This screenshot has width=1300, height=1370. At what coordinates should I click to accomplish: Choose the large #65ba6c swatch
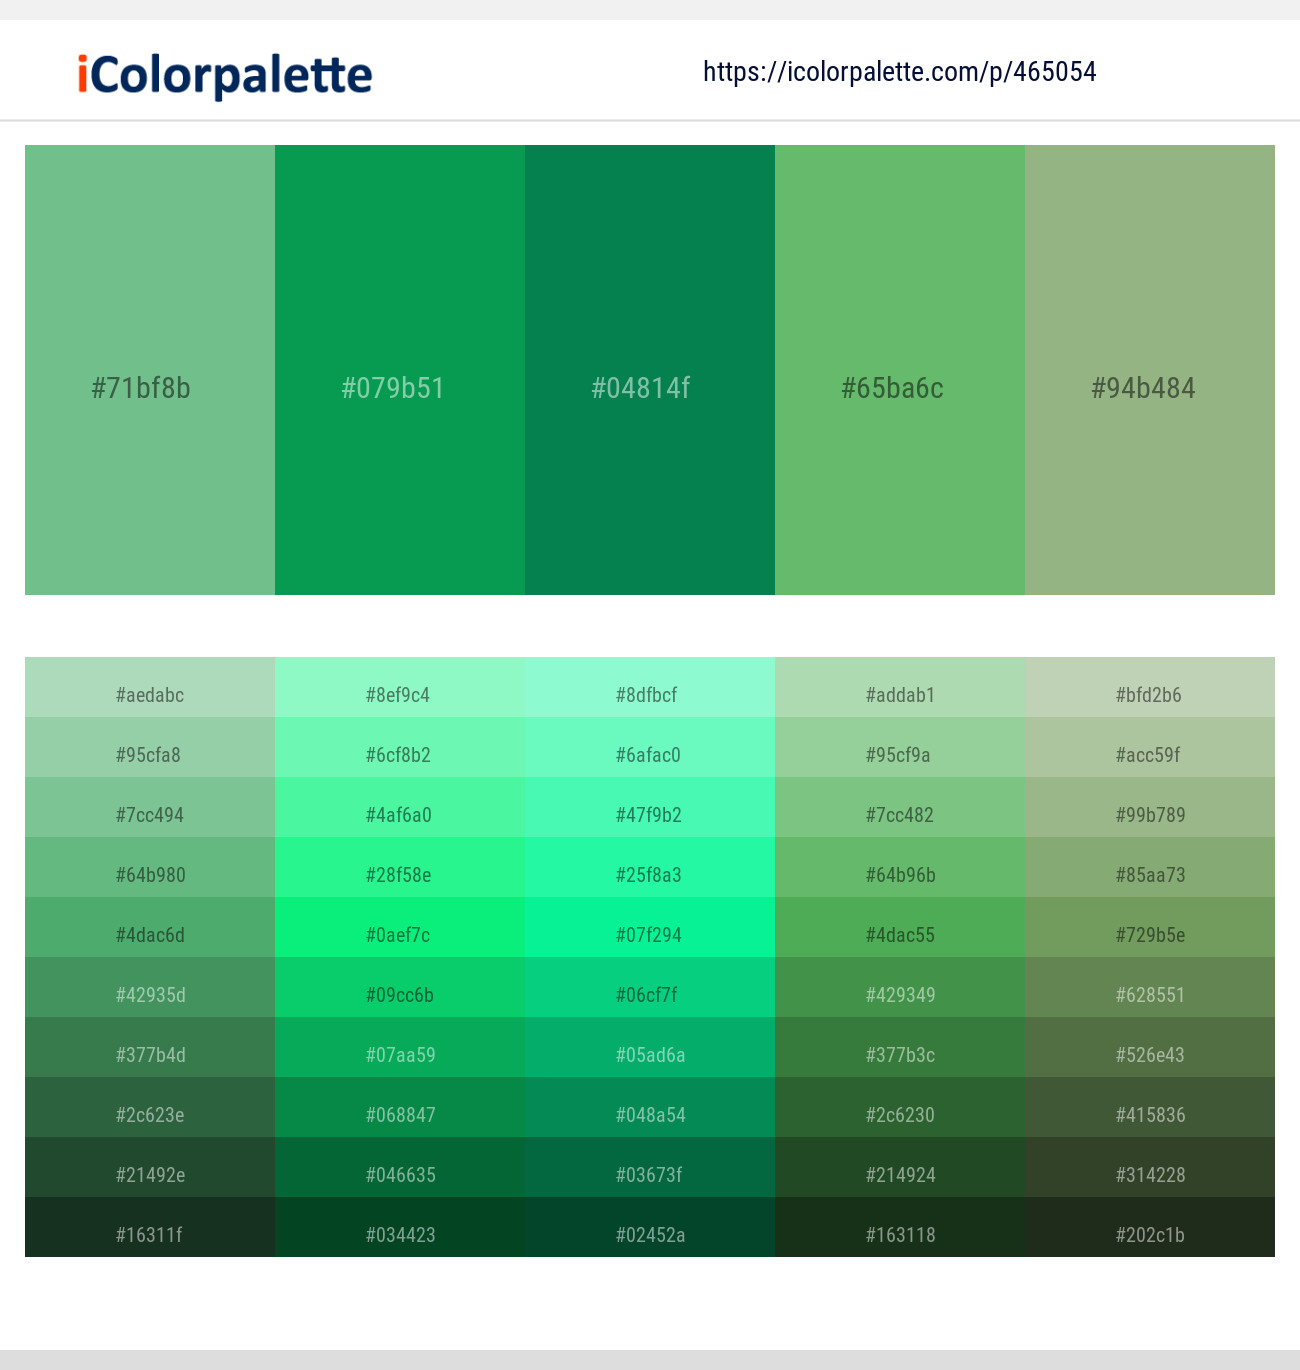(900, 370)
